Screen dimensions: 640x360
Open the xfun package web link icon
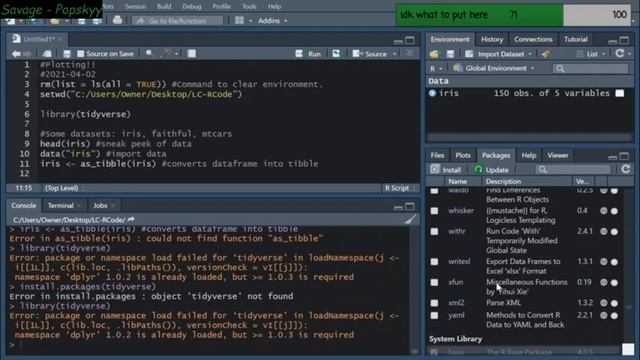[x=604, y=282]
